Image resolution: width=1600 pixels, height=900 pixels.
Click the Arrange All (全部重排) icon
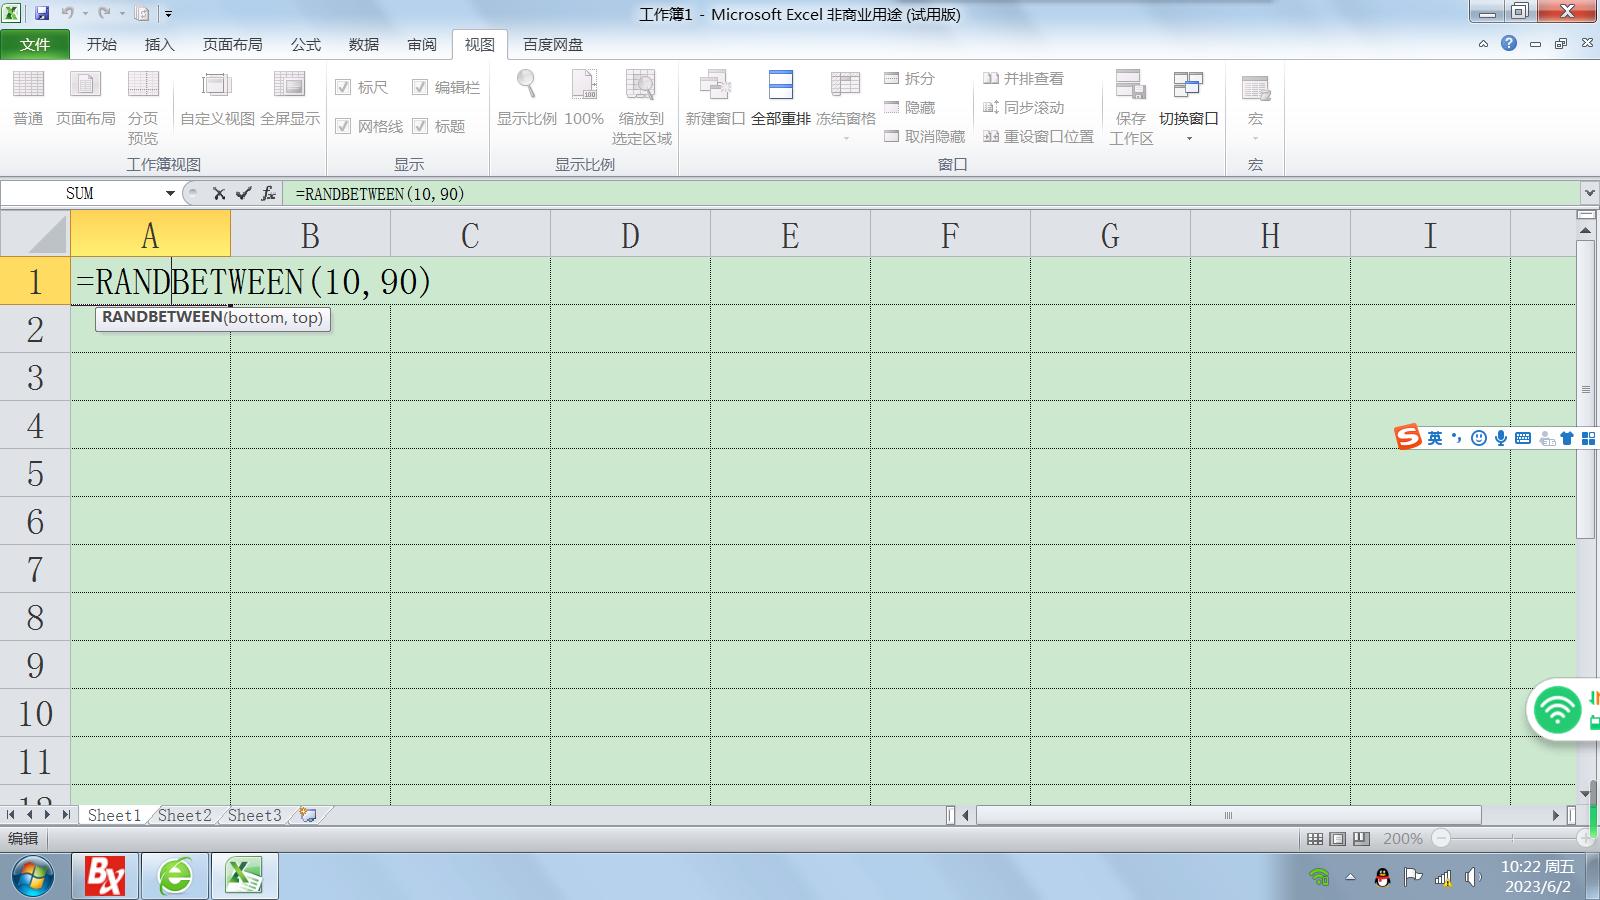[780, 88]
